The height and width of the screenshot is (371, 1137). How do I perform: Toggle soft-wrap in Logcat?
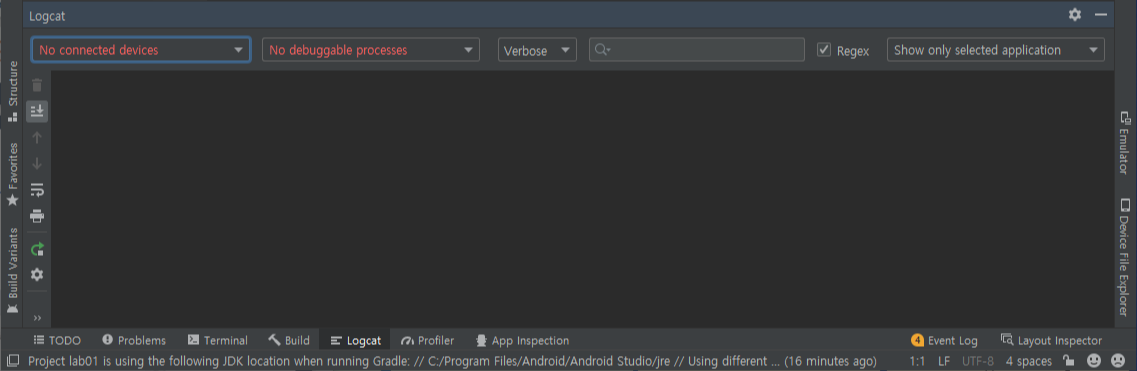(x=37, y=190)
